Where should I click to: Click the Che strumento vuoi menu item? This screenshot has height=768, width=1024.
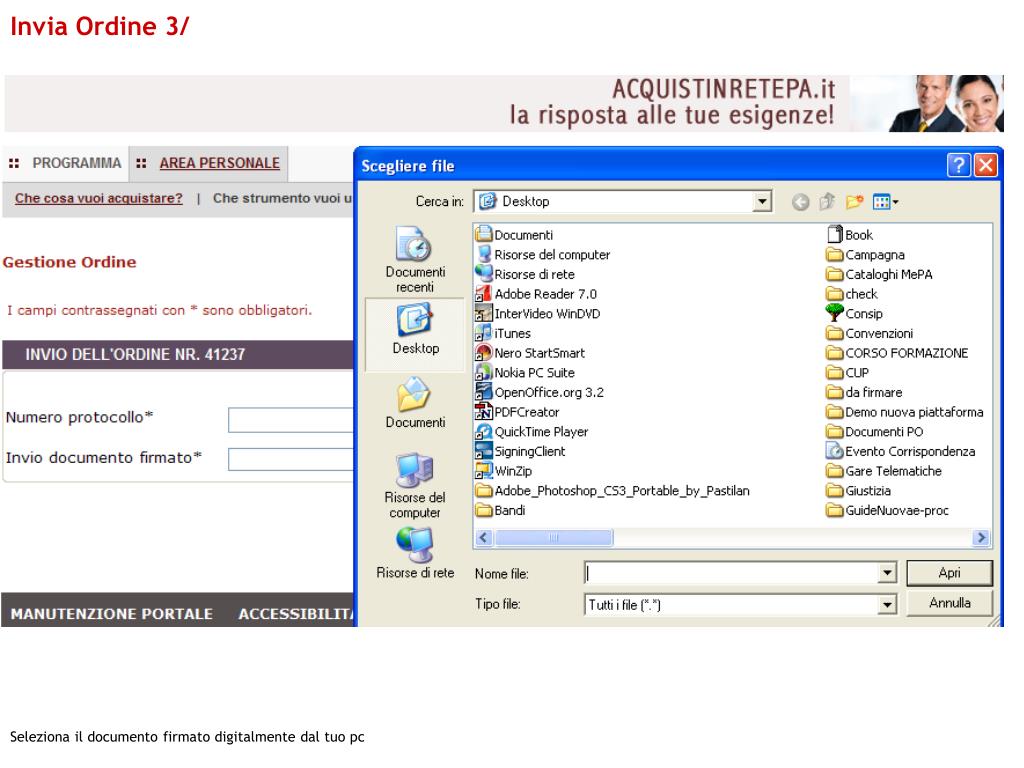(x=282, y=198)
